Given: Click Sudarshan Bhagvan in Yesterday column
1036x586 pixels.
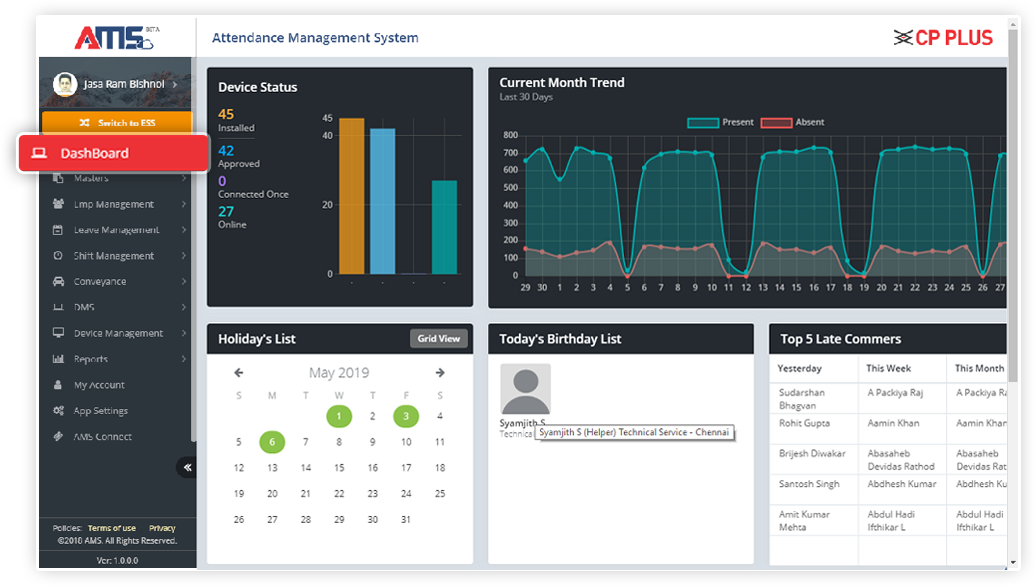Looking at the screenshot, I should (802, 399).
